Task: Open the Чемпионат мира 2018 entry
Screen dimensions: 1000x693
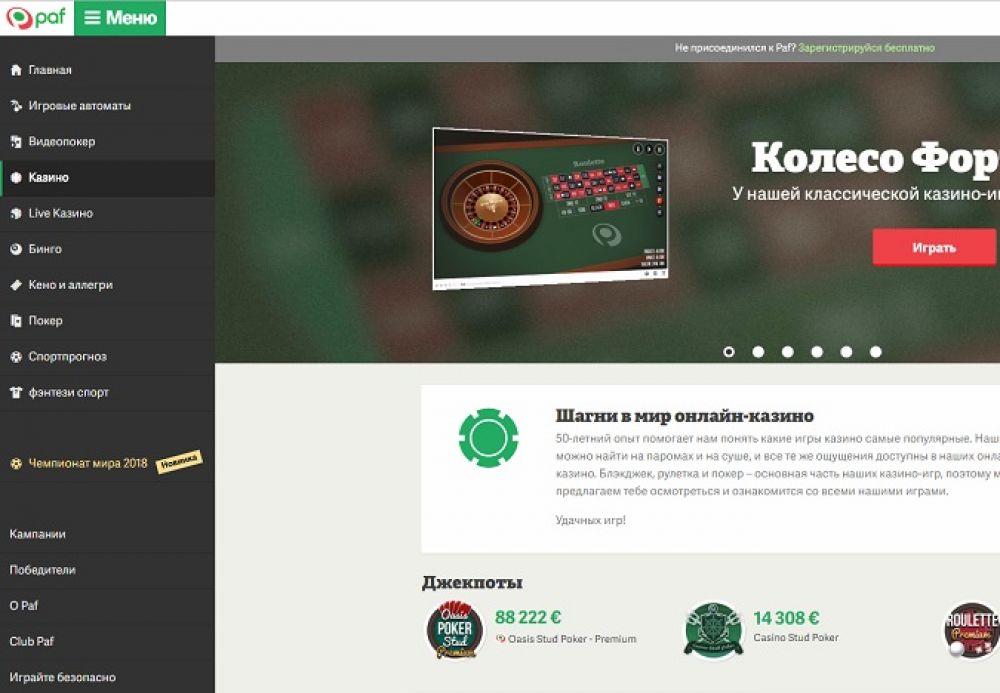Action: tap(107, 463)
